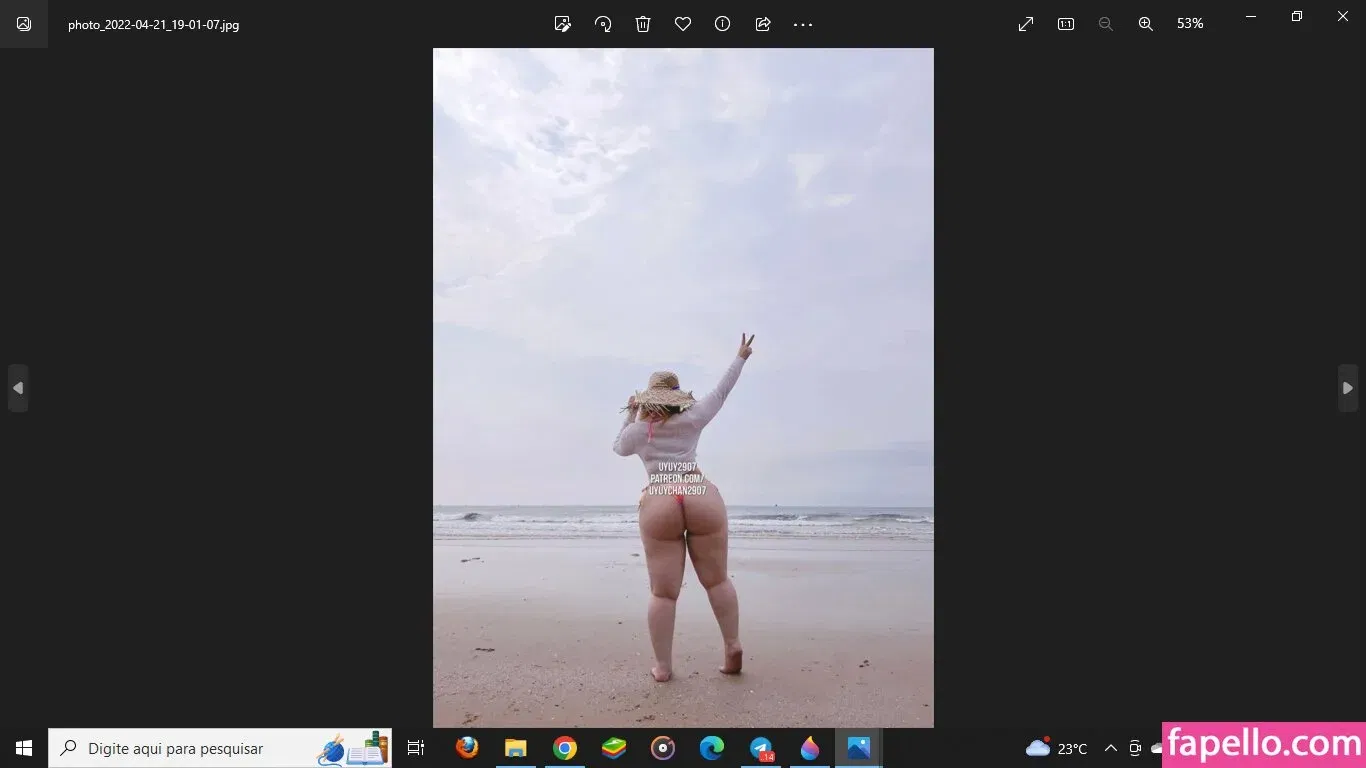
Task: Advance to the next photo with right arrow
Action: pos(1348,388)
